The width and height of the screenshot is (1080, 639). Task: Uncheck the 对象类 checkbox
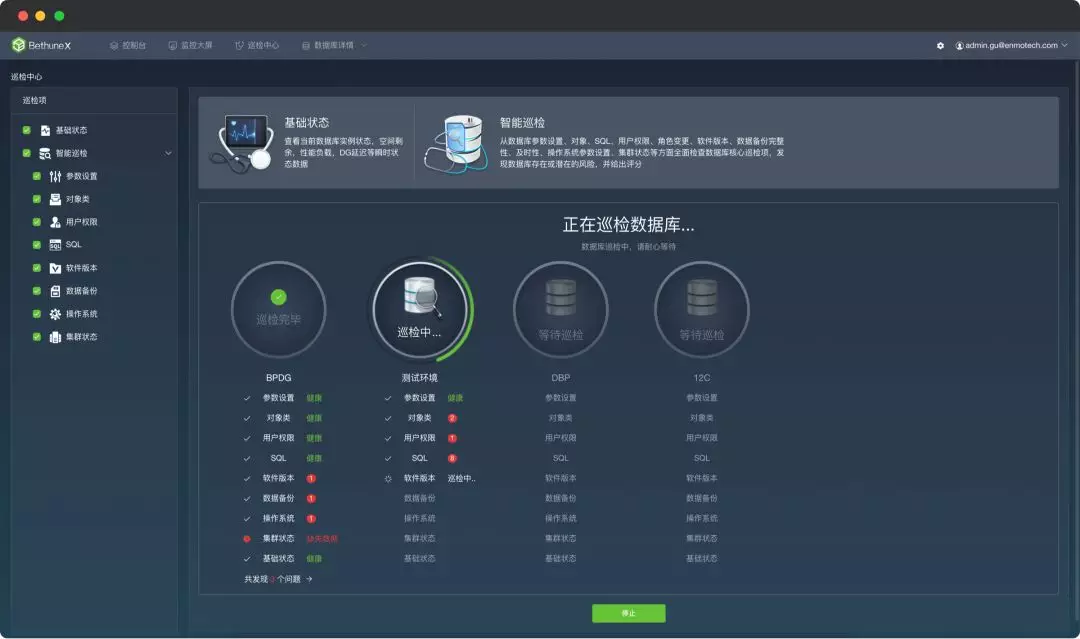point(37,199)
